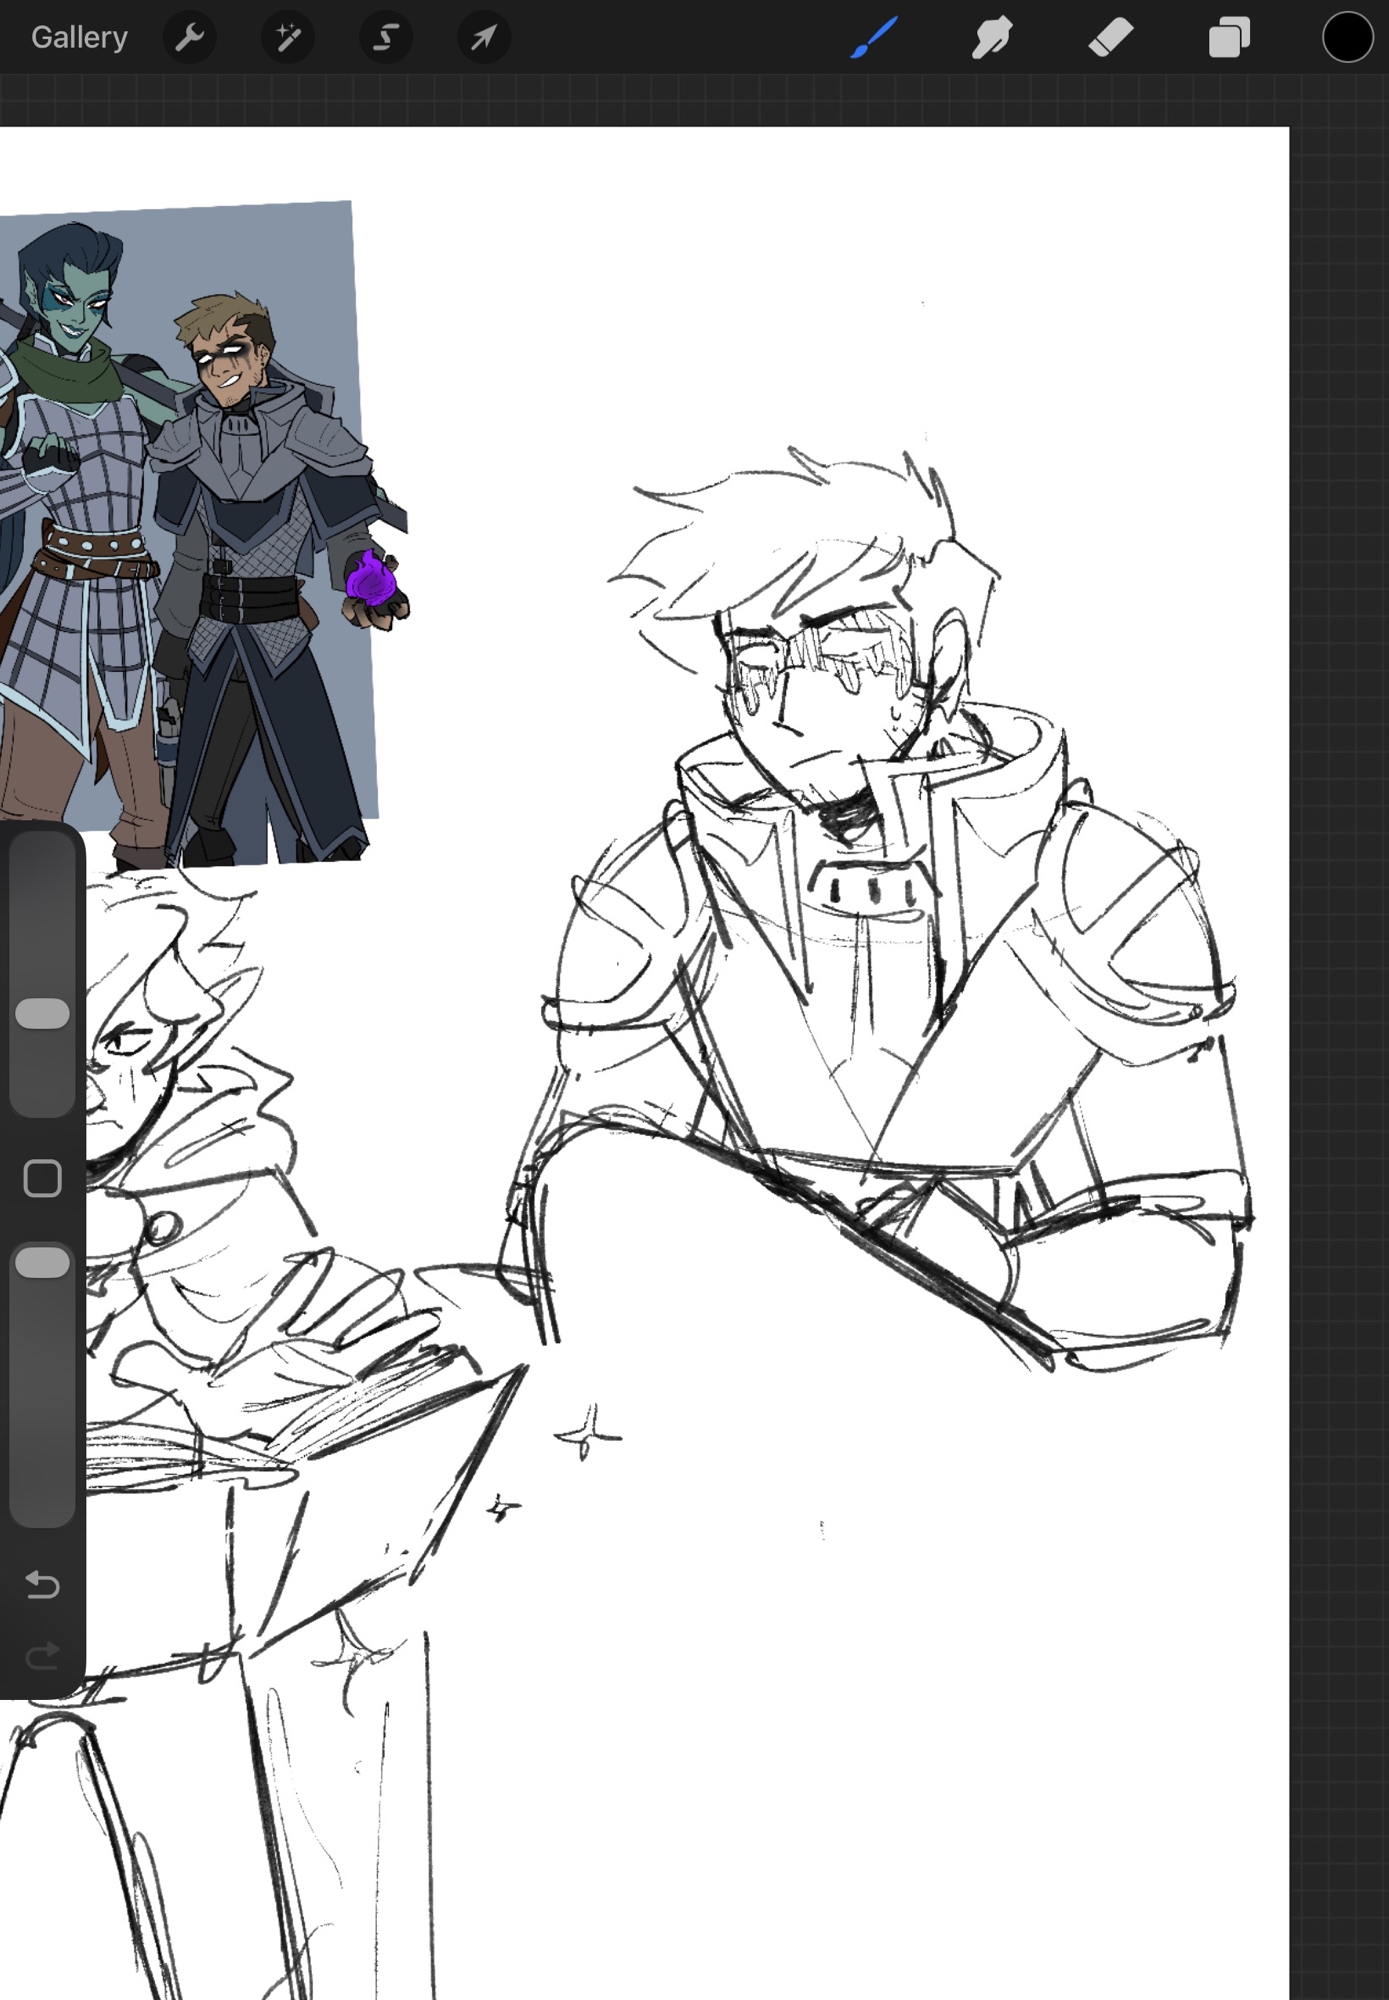Open the Layers panel
1389x2000 pixels.
pos(1229,38)
